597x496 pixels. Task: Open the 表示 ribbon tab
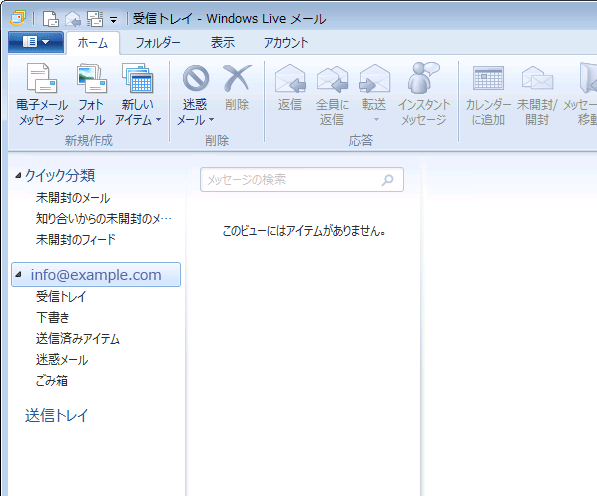[x=223, y=43]
